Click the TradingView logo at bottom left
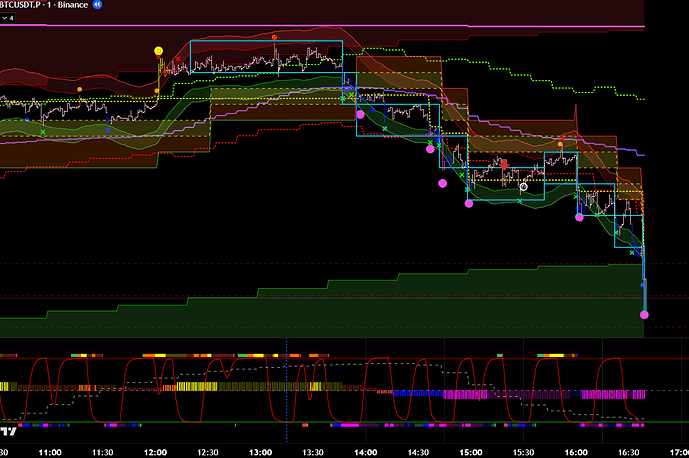Screen dimensions: 689x458 (x=9, y=432)
